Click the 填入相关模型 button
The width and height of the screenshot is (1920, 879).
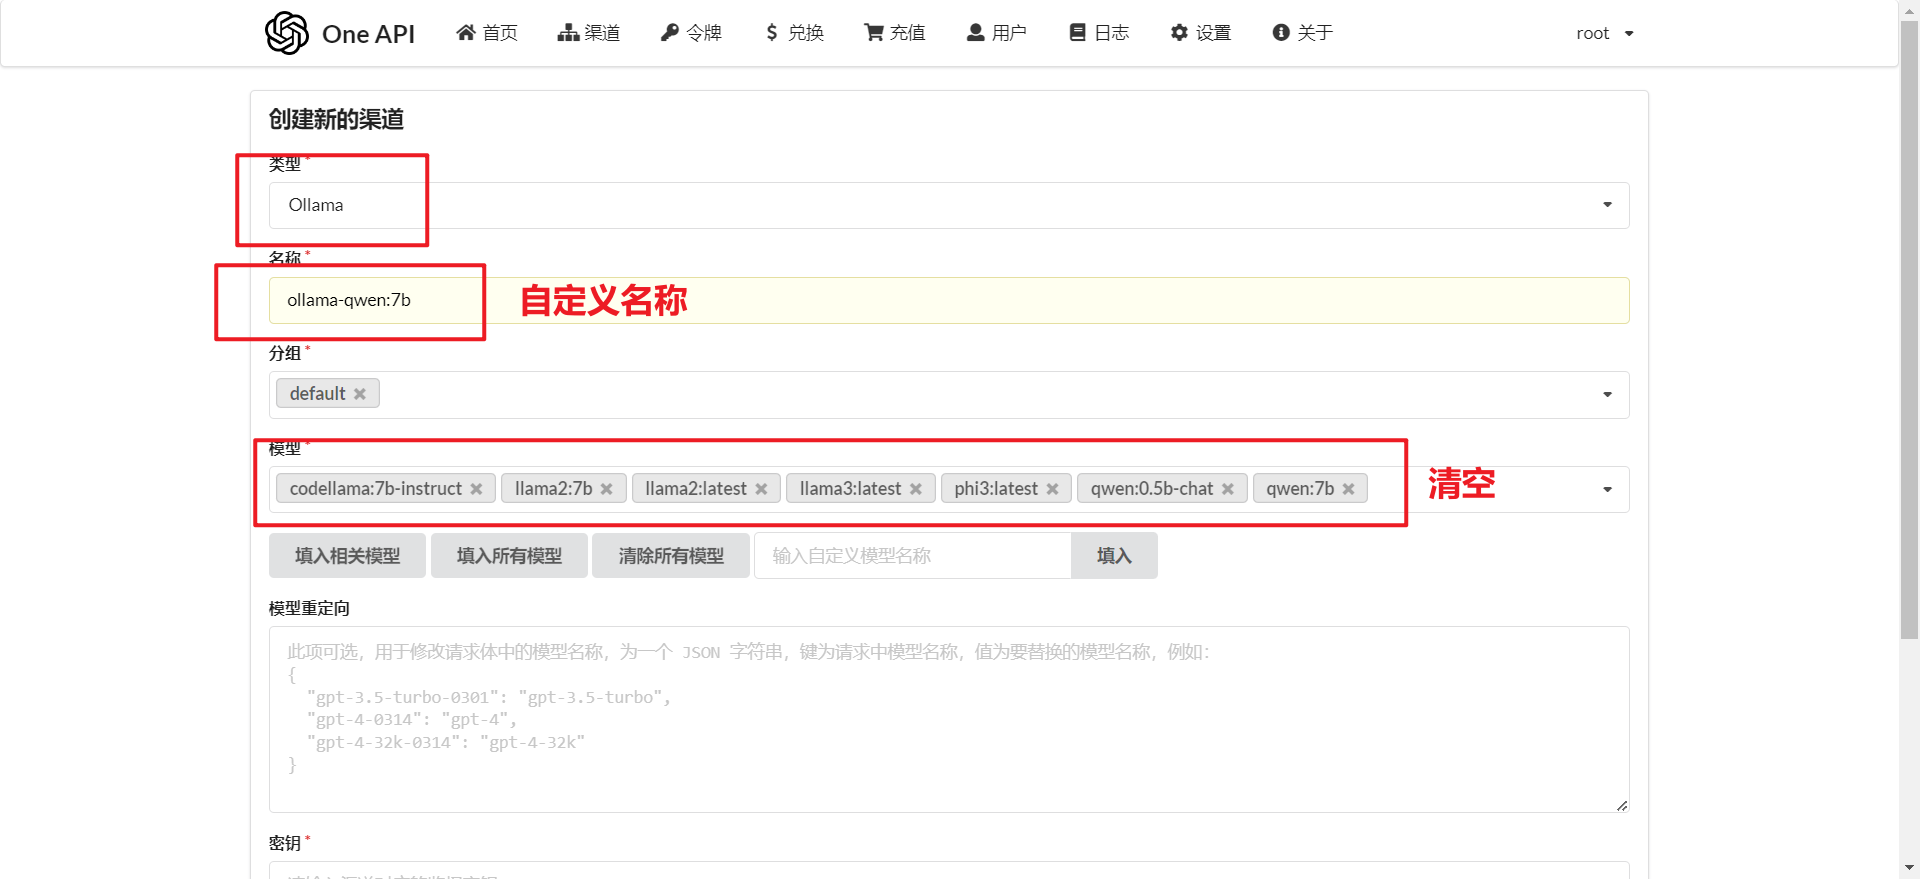(x=347, y=555)
